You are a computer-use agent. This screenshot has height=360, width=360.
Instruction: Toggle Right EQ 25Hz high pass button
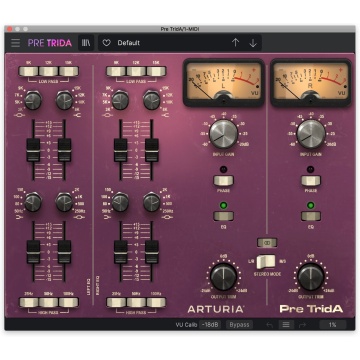coord(116,302)
